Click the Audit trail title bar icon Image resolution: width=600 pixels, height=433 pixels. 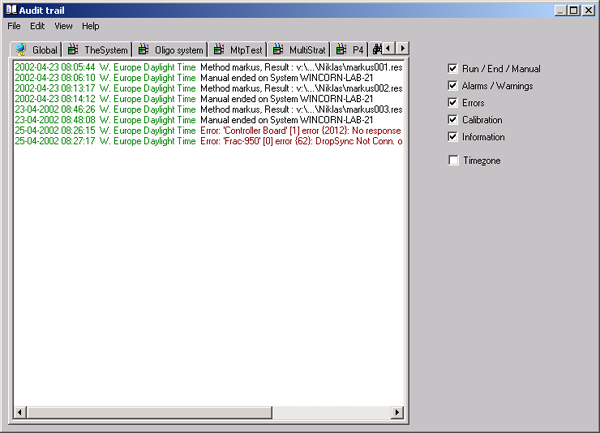(9, 9)
